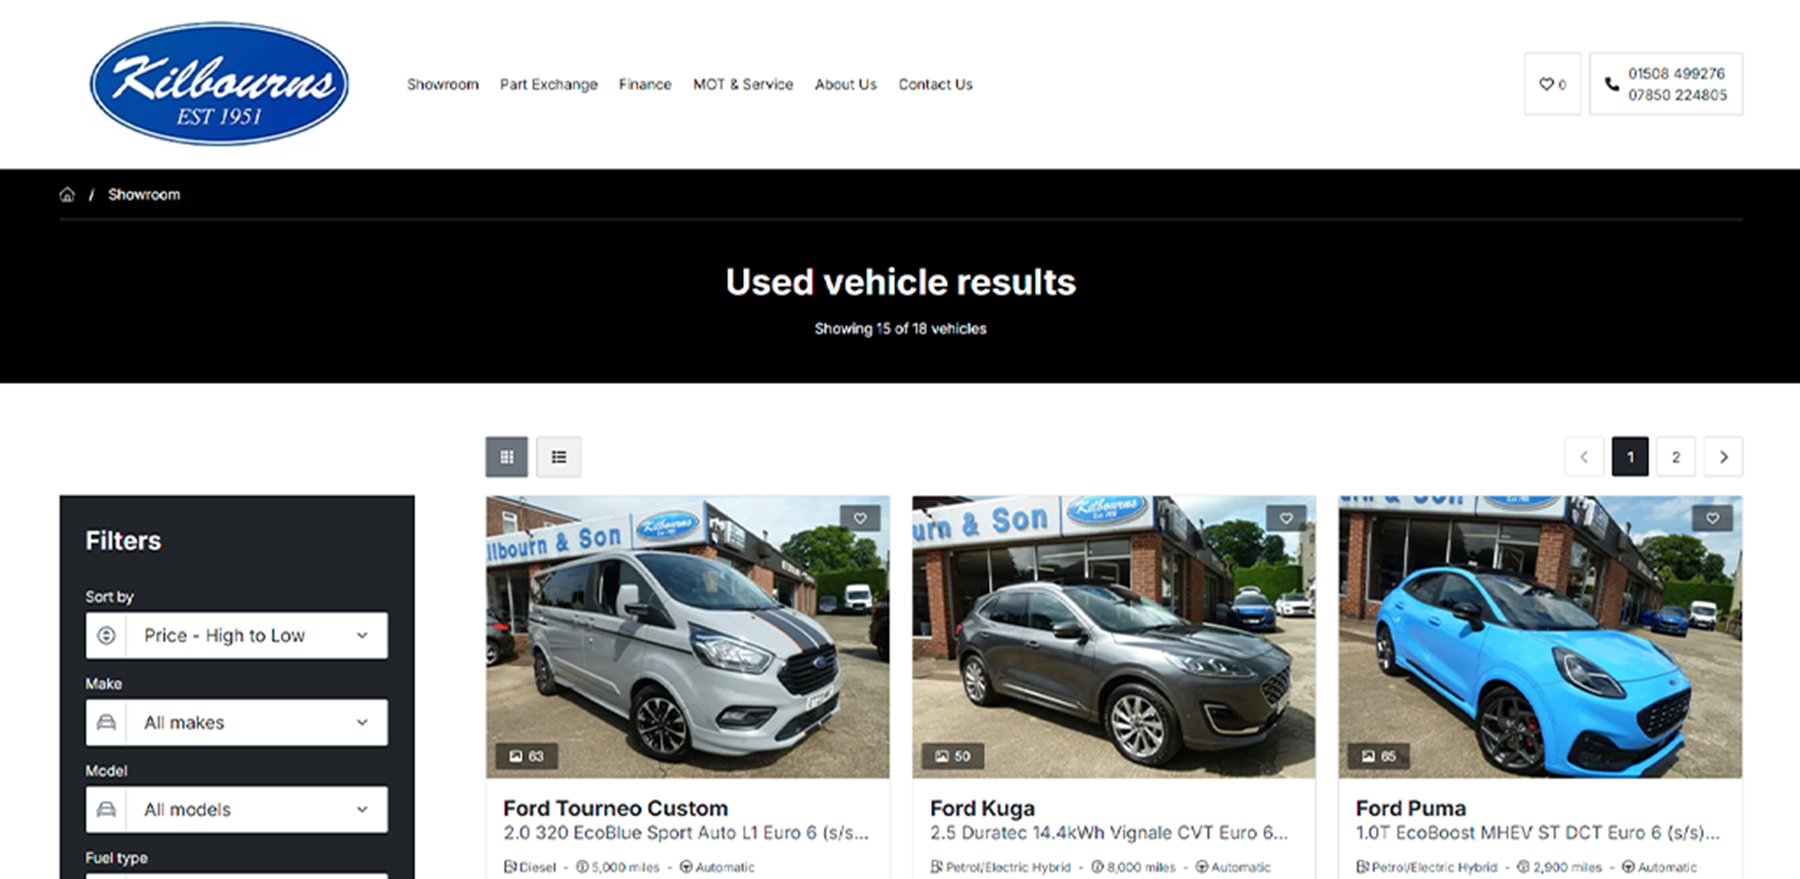Click the 65 photos badge on Puma
This screenshot has height=879, width=1800.
pyautogui.click(x=1379, y=756)
